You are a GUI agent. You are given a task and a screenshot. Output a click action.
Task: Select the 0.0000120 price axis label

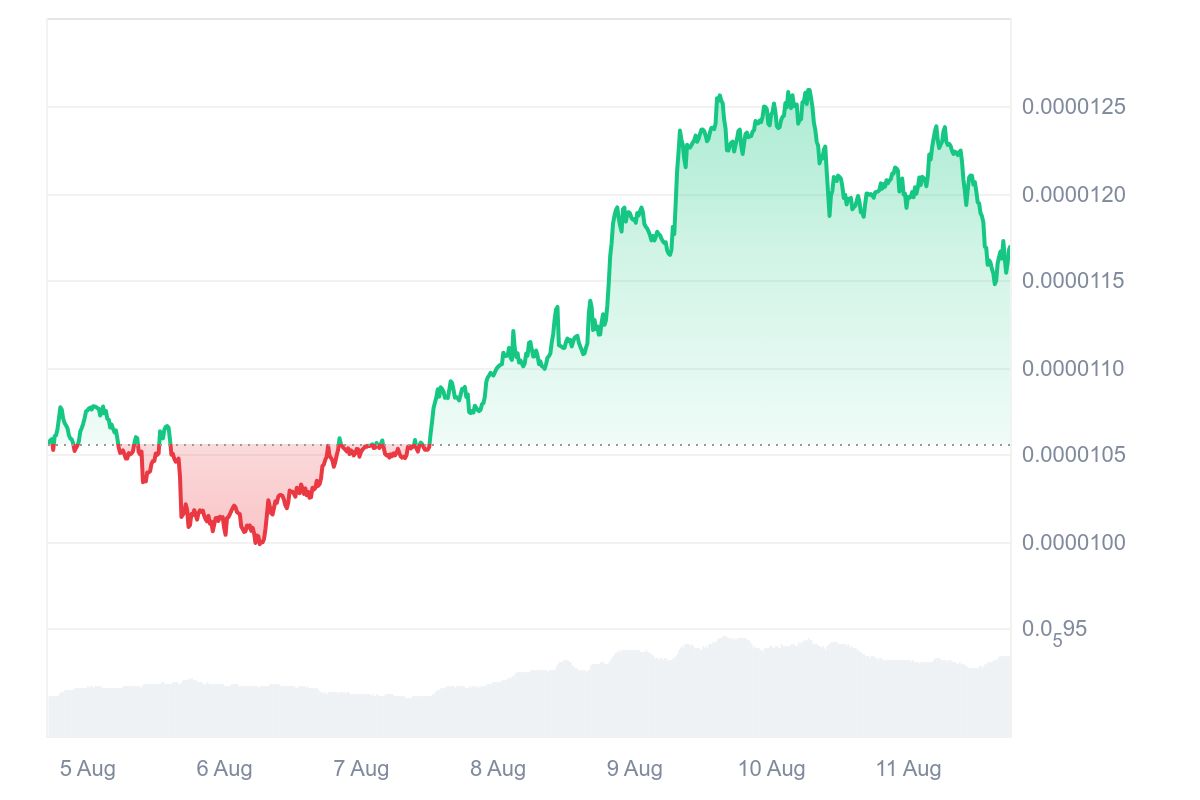point(1073,194)
